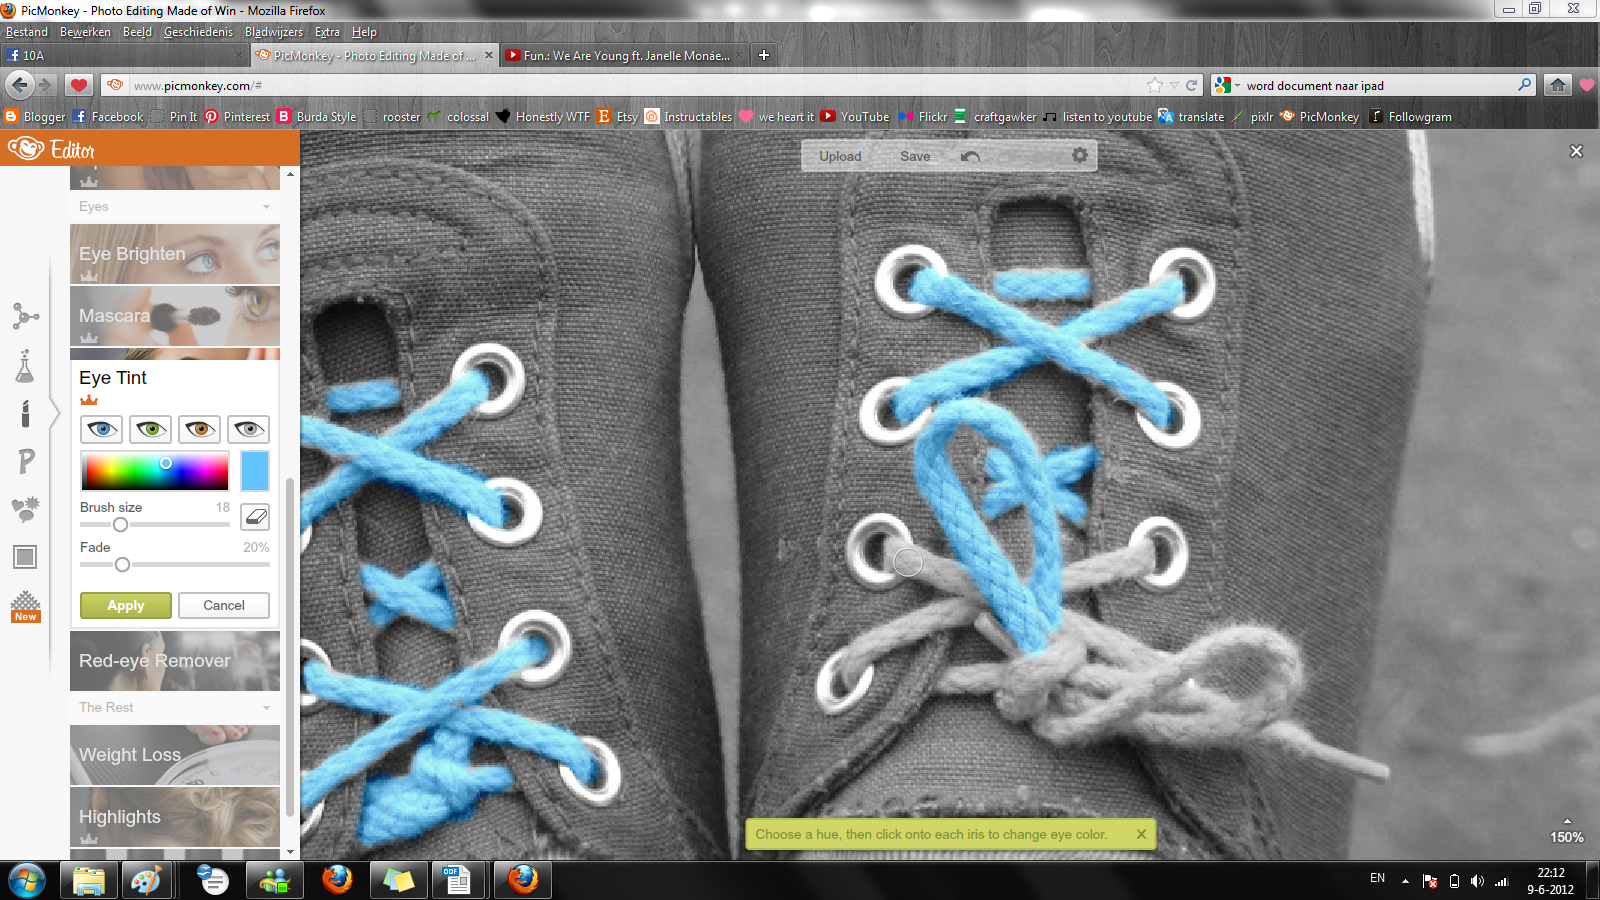Image resolution: width=1600 pixels, height=900 pixels.
Task: Open the Basic Edits crop icon in sidebar
Action: (x=25, y=316)
